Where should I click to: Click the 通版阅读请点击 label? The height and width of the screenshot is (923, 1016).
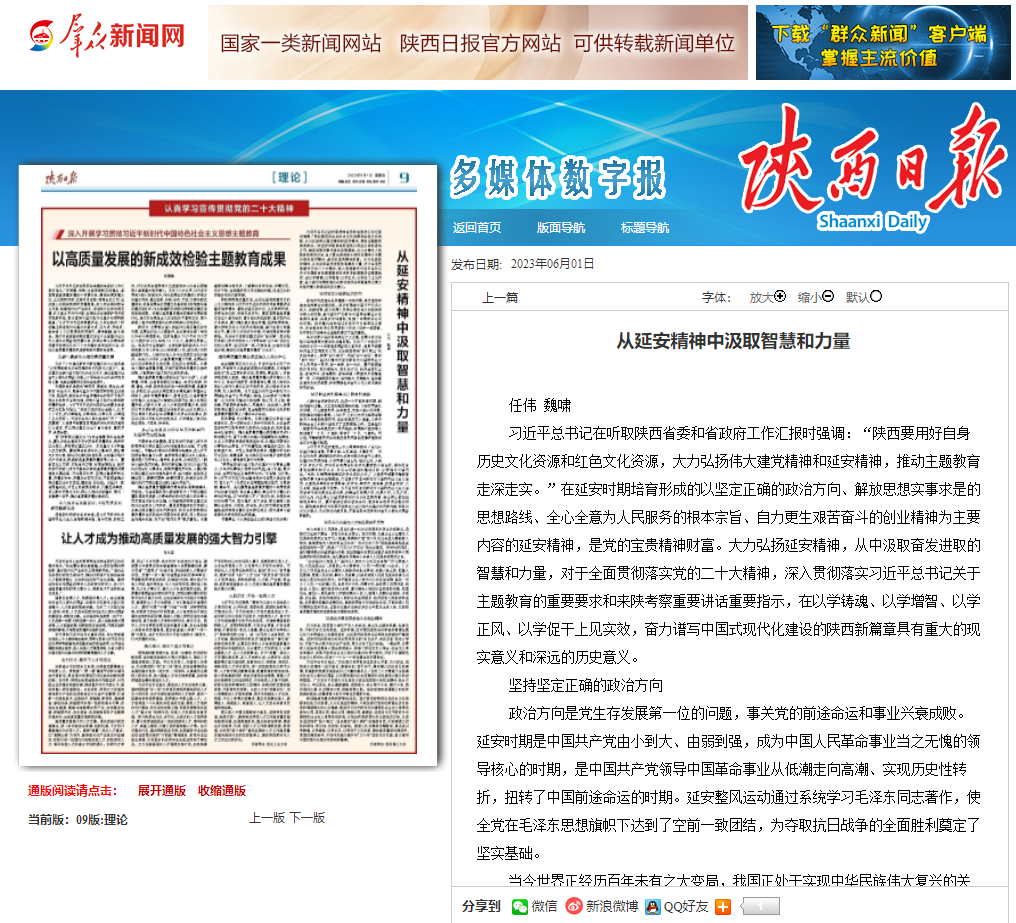[x=72, y=791]
